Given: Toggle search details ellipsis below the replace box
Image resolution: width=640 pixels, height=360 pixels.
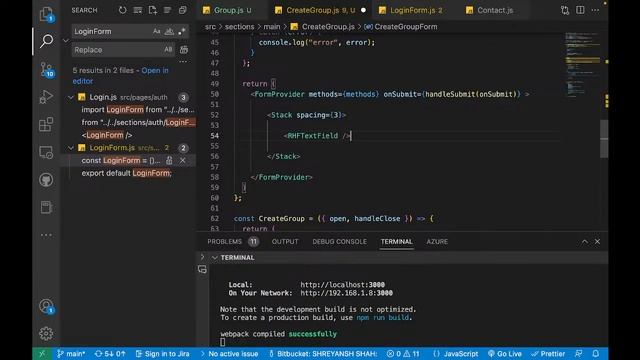Looking at the screenshot, I should click(183, 62).
